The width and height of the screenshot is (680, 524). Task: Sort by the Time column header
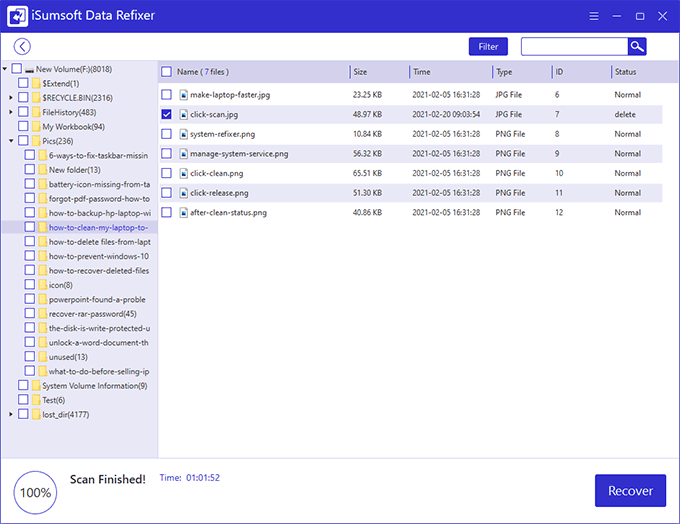click(x=422, y=72)
